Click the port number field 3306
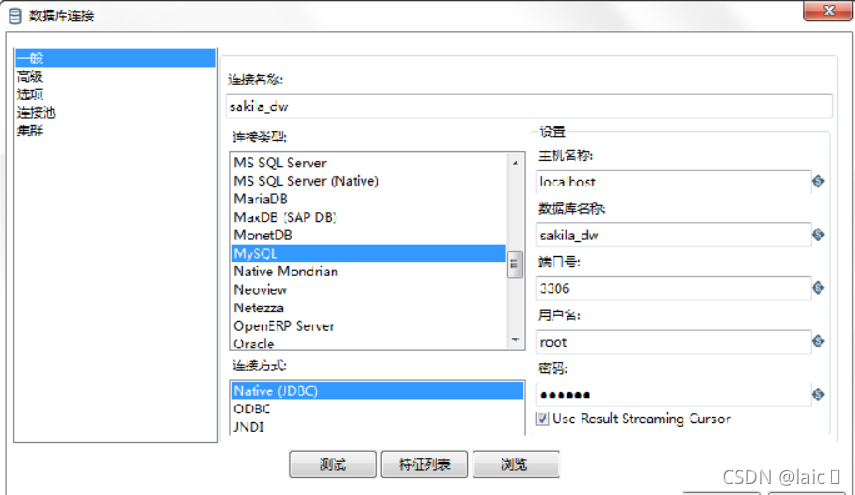Viewport: 855px width, 495px height. point(673,288)
